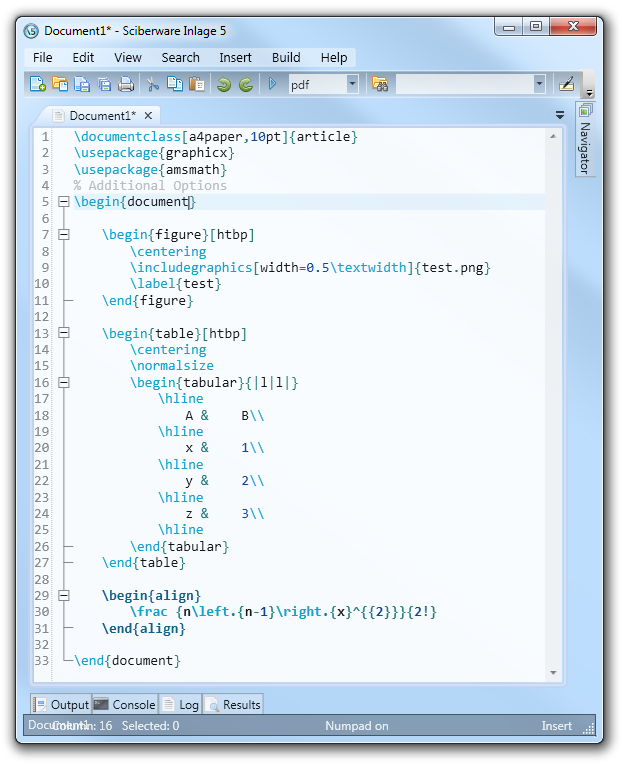Click \usepackage{graphicx} on line 2

point(154,153)
